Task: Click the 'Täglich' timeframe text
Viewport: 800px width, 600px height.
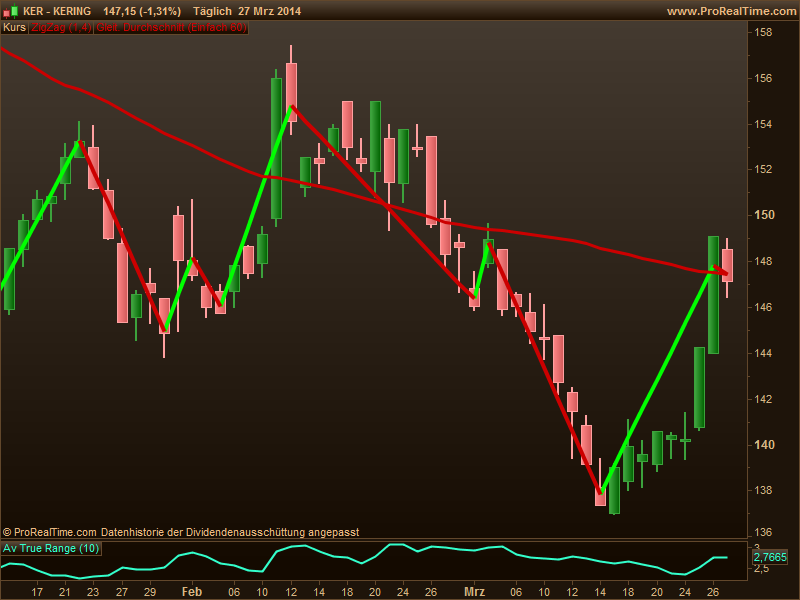Action: pyautogui.click(x=212, y=11)
